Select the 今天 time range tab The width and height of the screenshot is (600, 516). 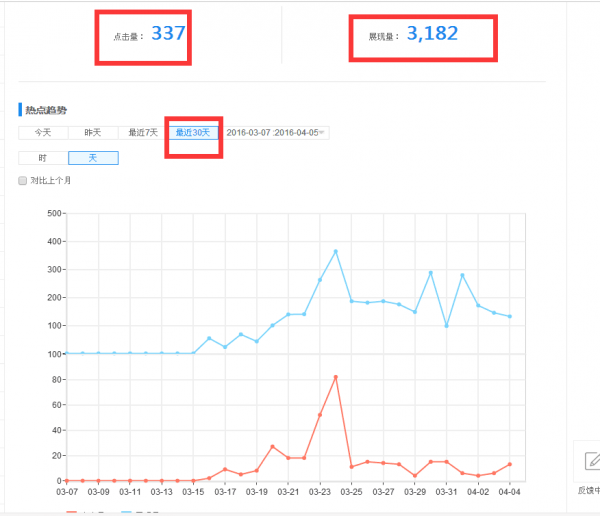click(x=43, y=132)
